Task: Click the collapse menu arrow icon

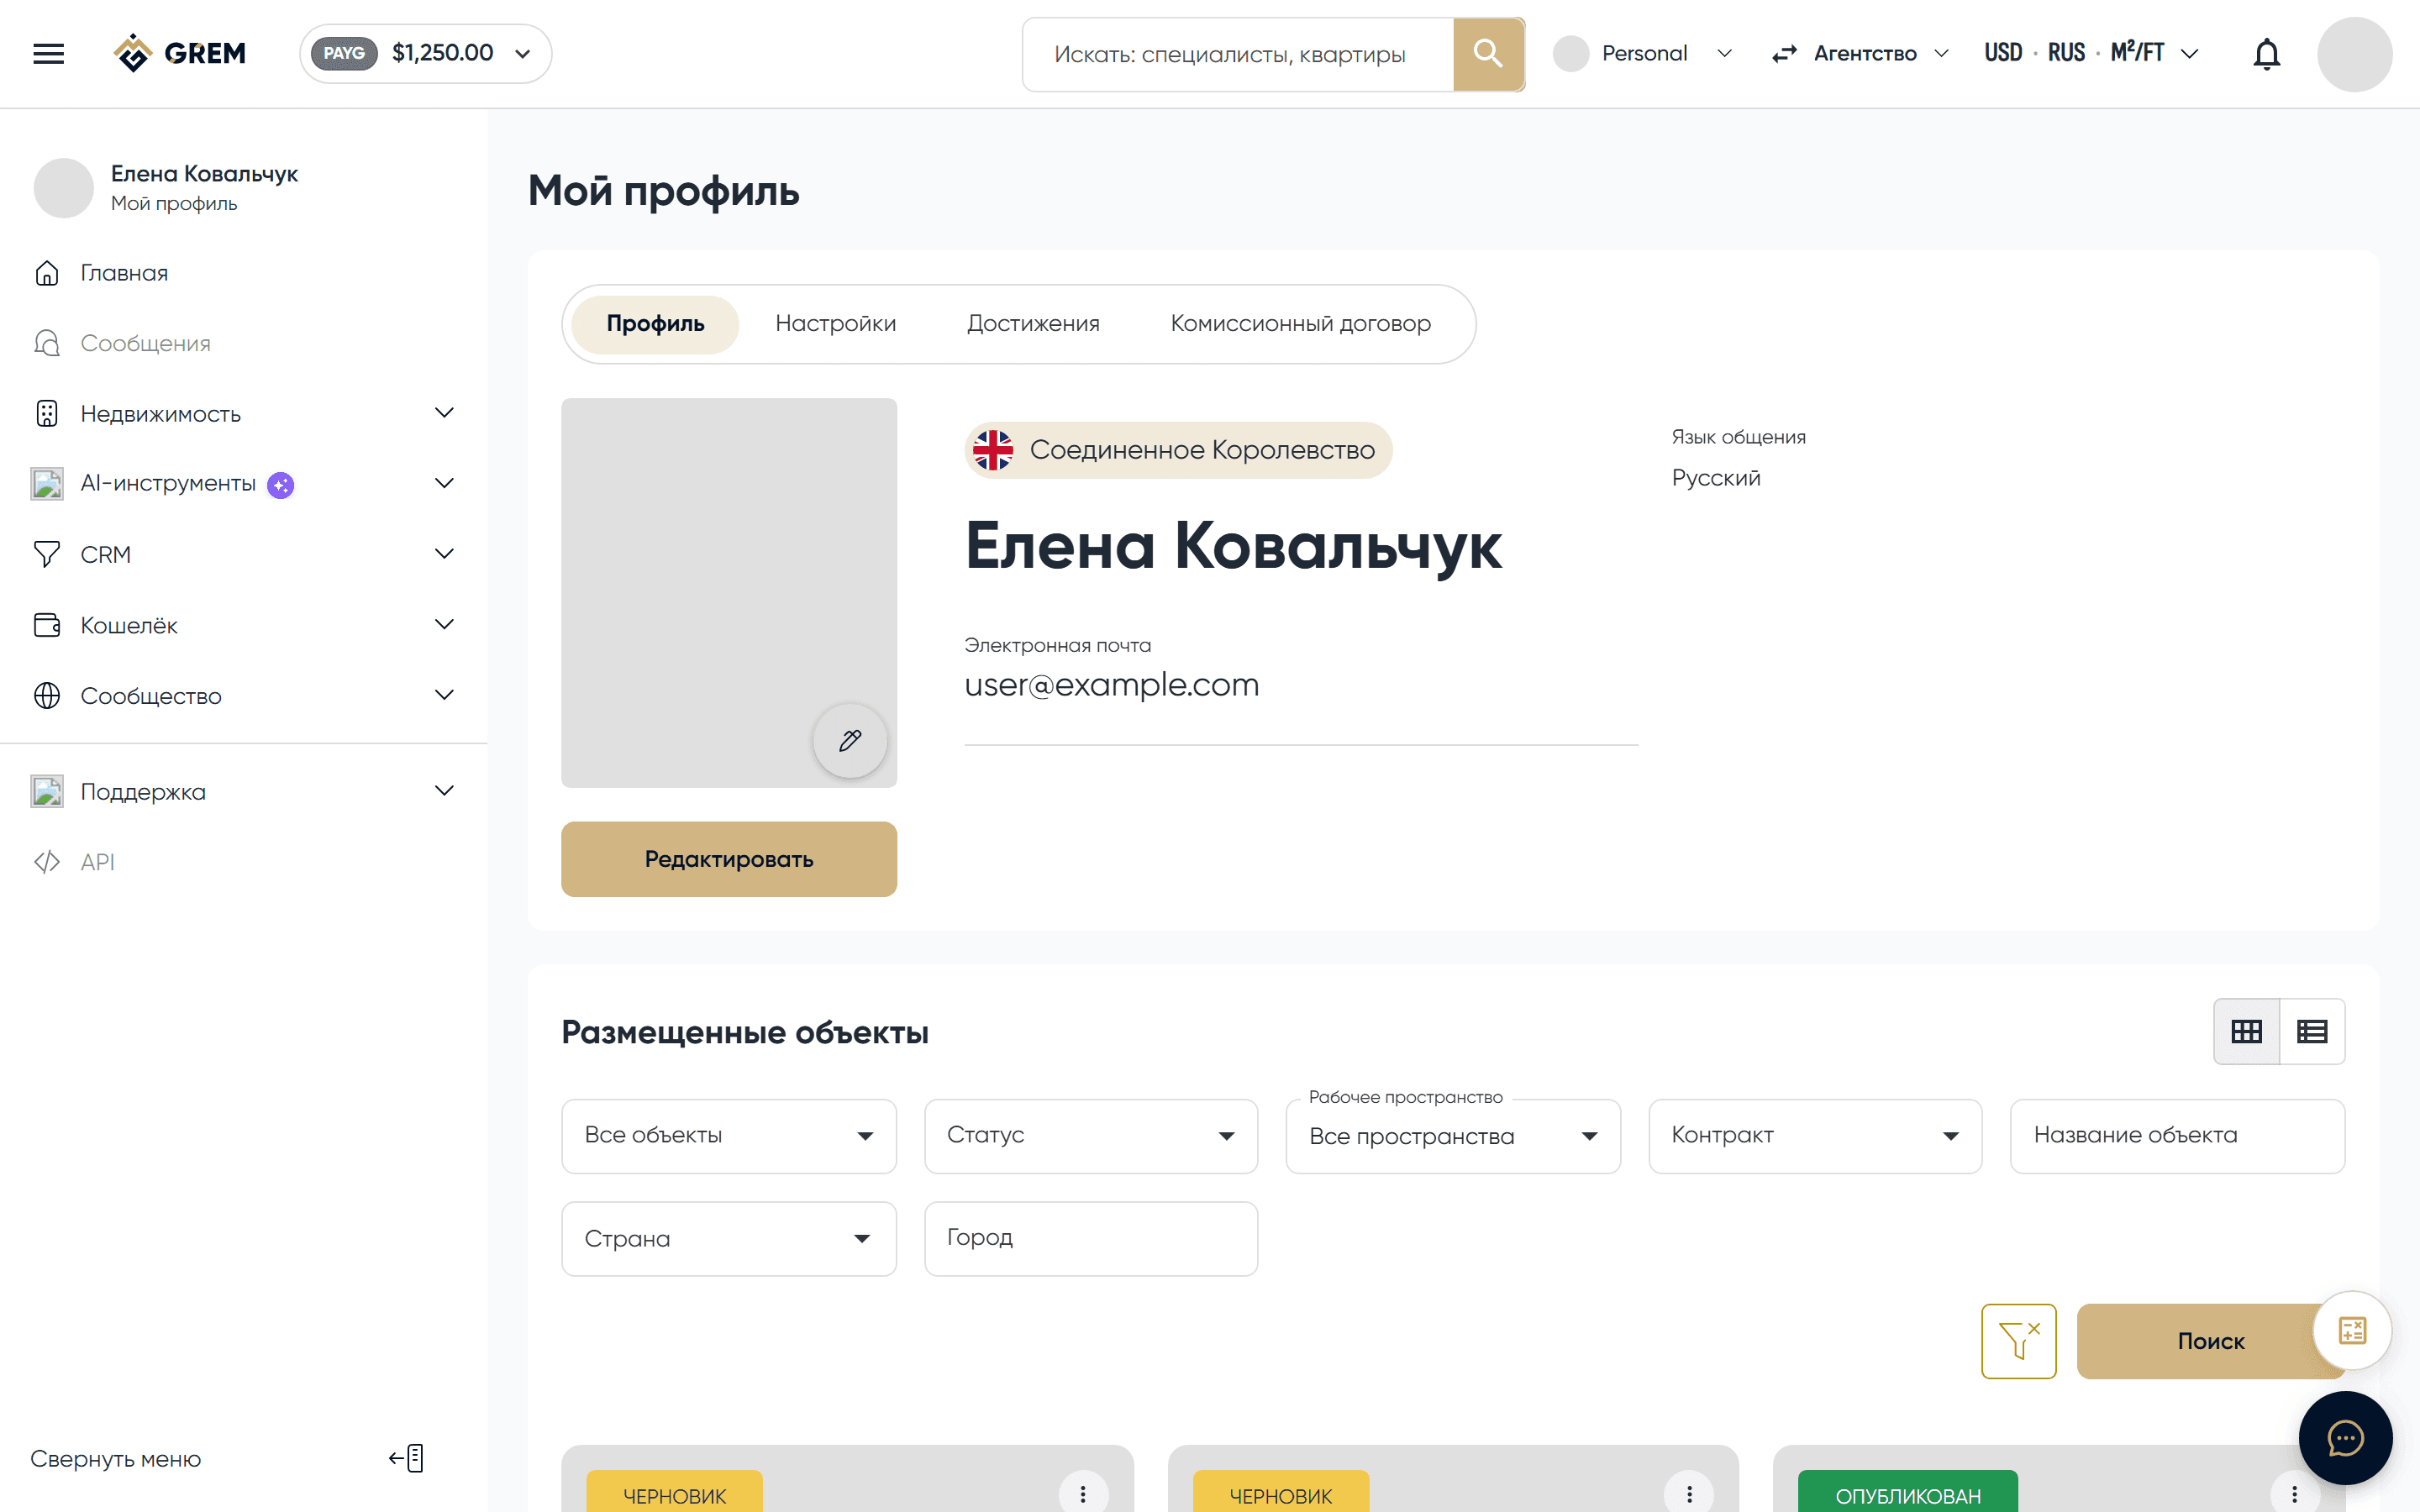Action: pos(407,1458)
